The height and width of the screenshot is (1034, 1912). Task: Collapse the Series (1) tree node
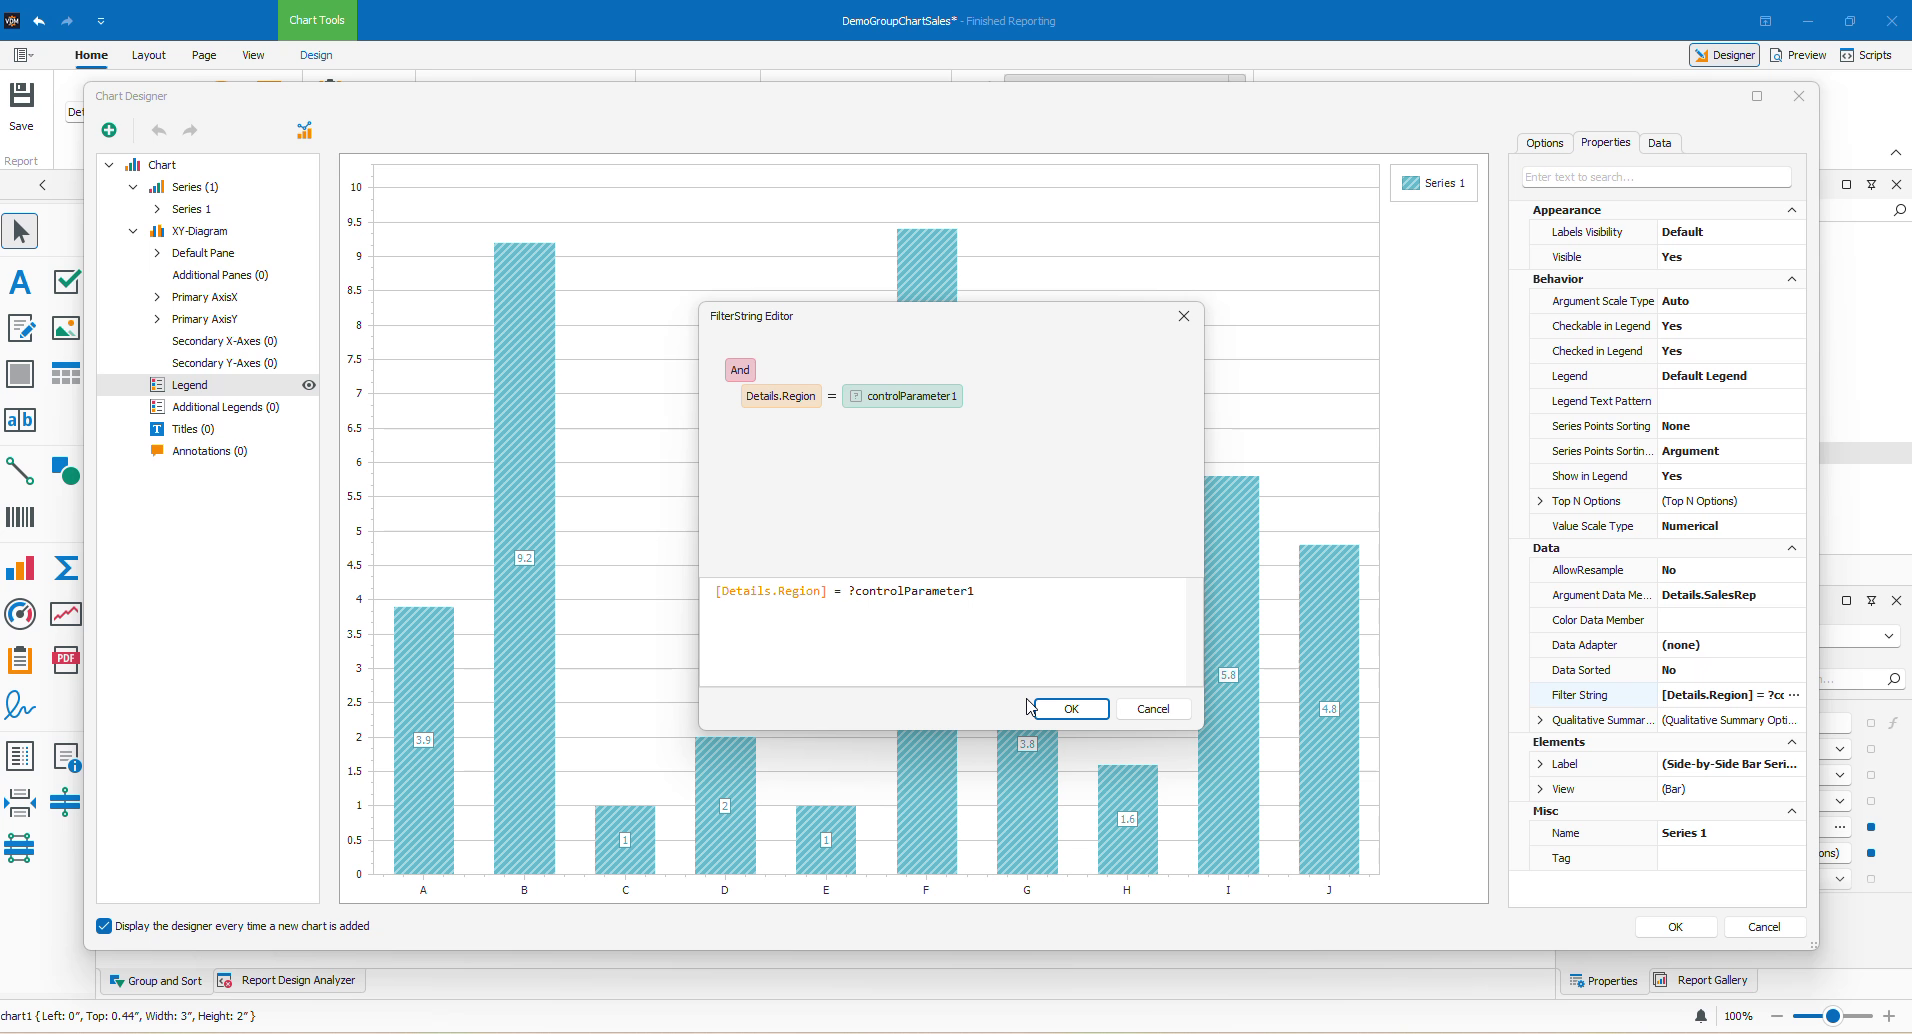pos(133,187)
